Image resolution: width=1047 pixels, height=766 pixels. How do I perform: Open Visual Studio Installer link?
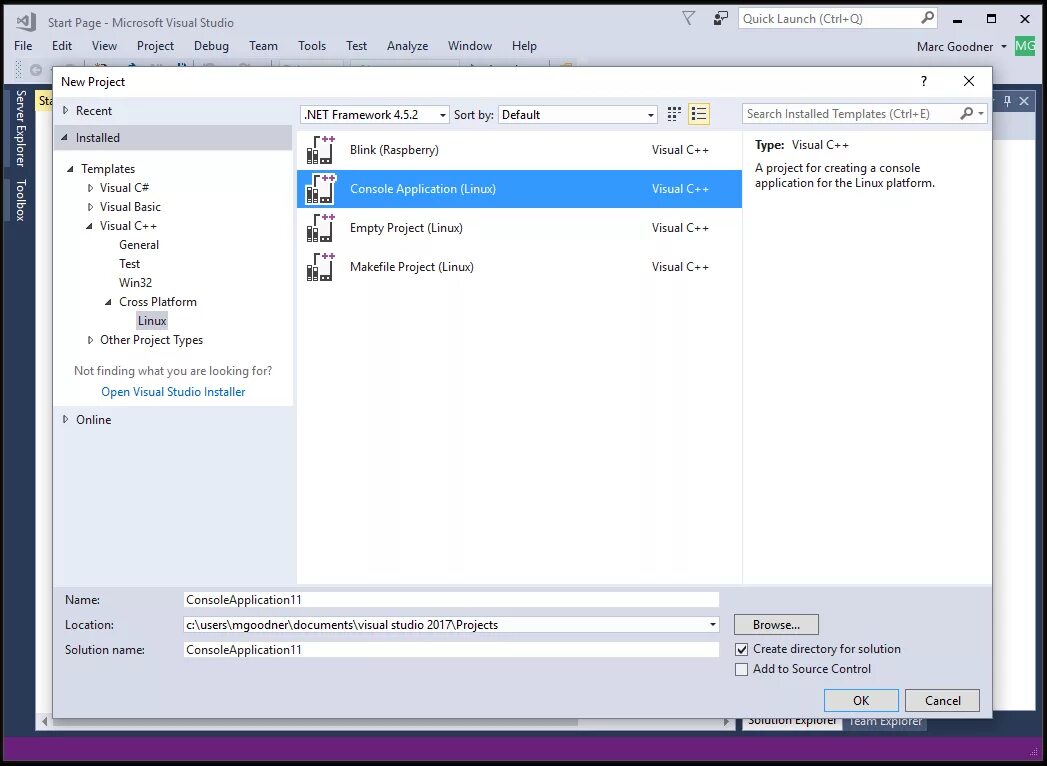click(x=173, y=392)
